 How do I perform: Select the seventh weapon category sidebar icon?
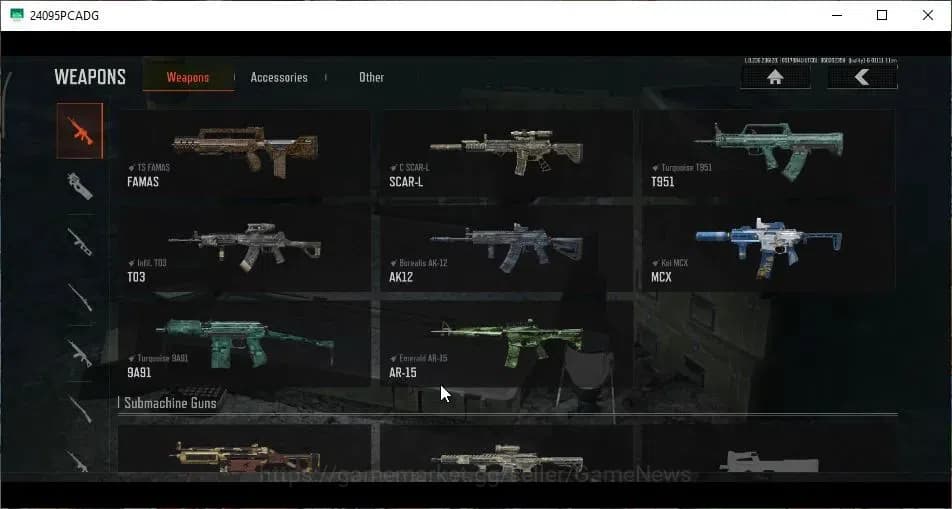coord(78,460)
